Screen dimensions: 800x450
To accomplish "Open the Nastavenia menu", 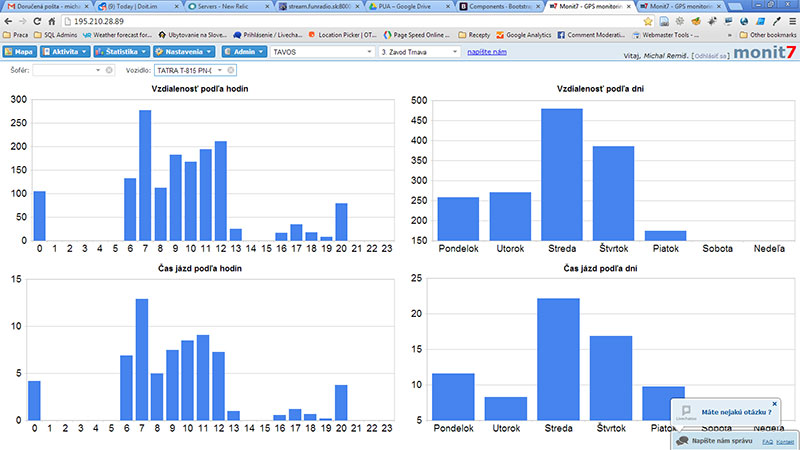I will (x=184, y=51).
